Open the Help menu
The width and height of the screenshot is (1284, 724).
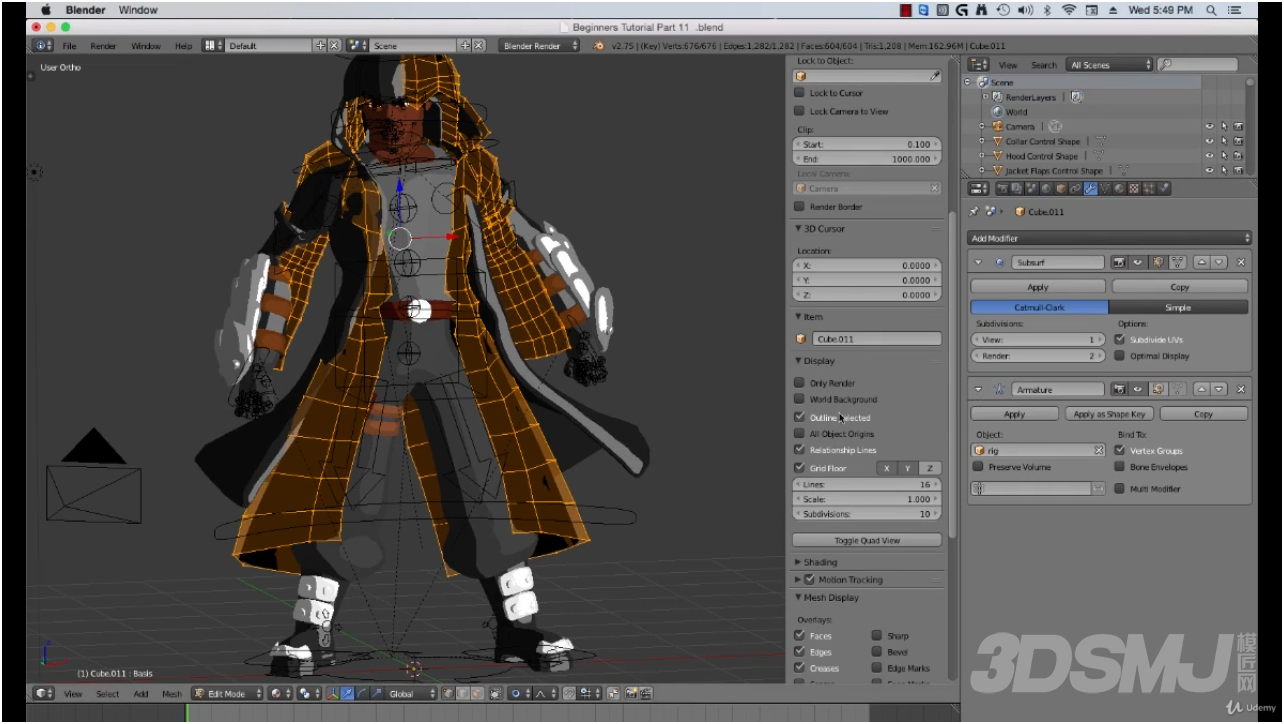(x=183, y=46)
